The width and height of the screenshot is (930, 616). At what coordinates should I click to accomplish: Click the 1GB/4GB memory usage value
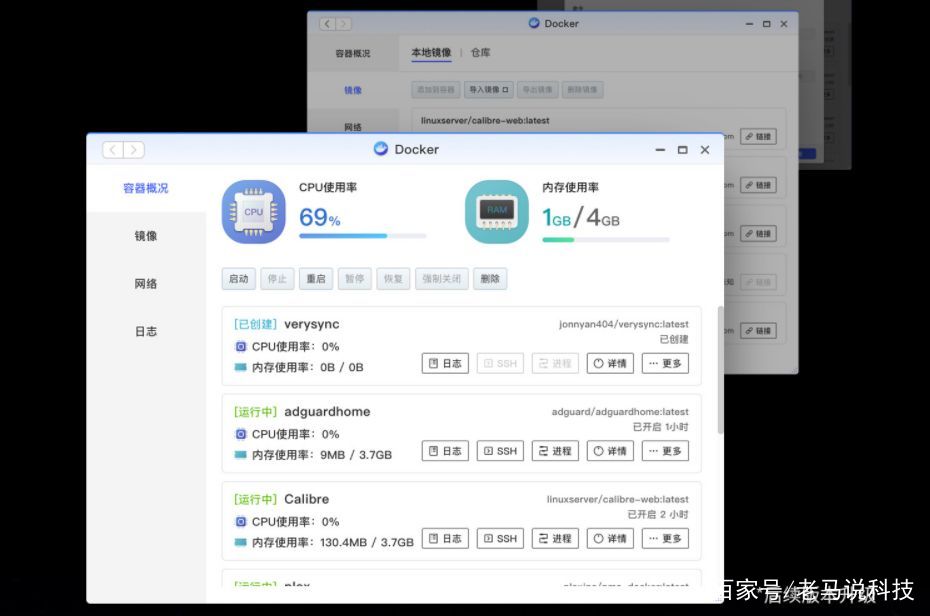point(581,218)
